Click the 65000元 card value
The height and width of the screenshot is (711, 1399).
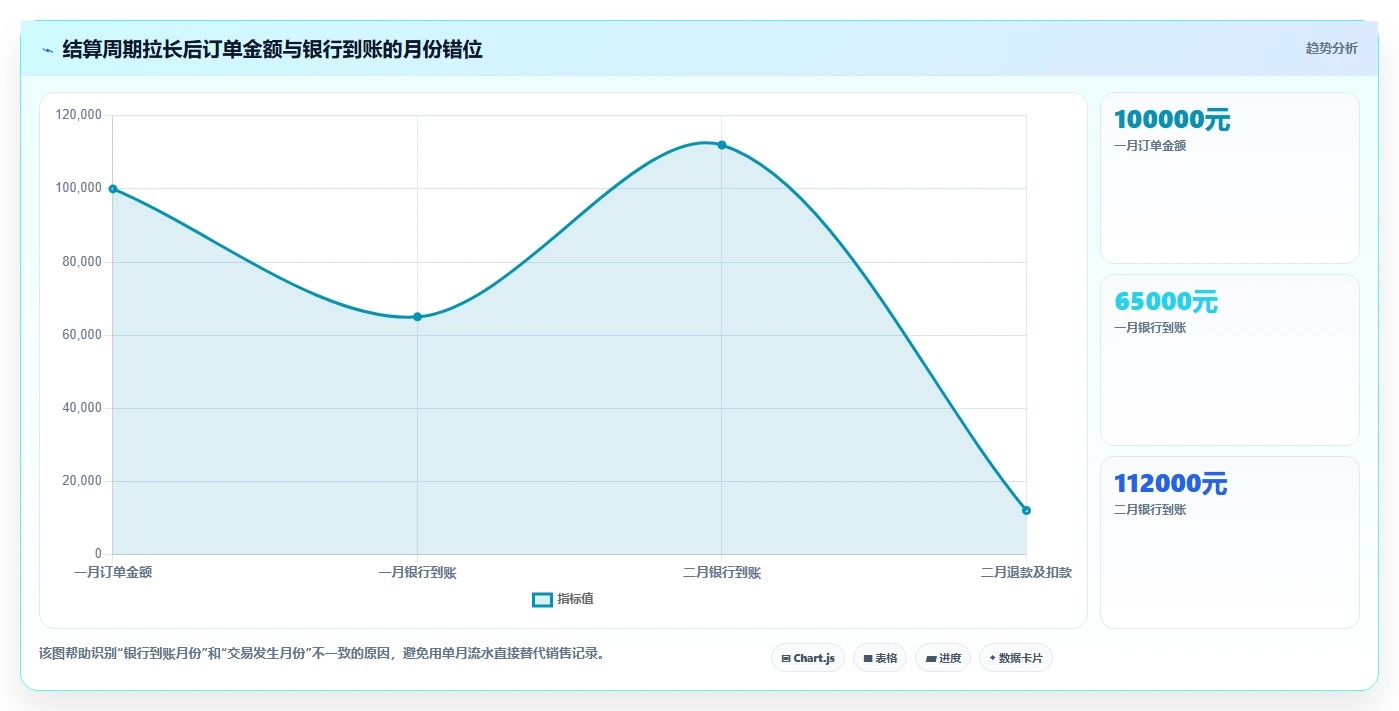(x=1166, y=302)
